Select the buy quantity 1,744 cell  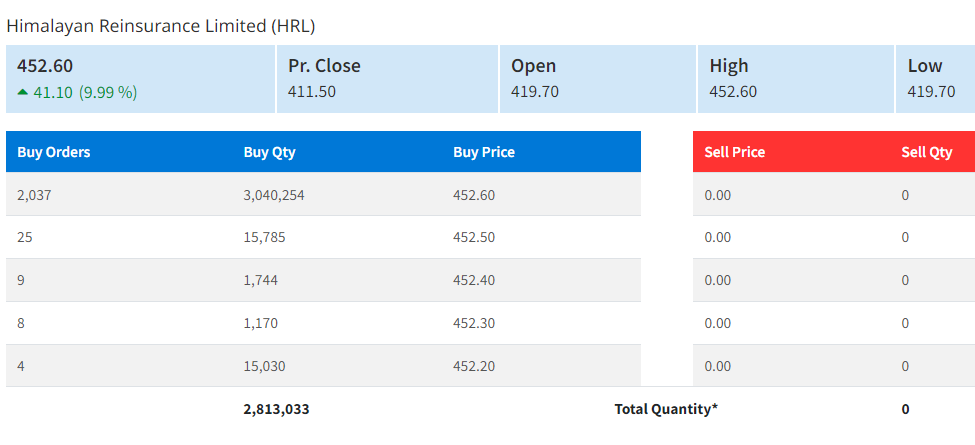261,280
